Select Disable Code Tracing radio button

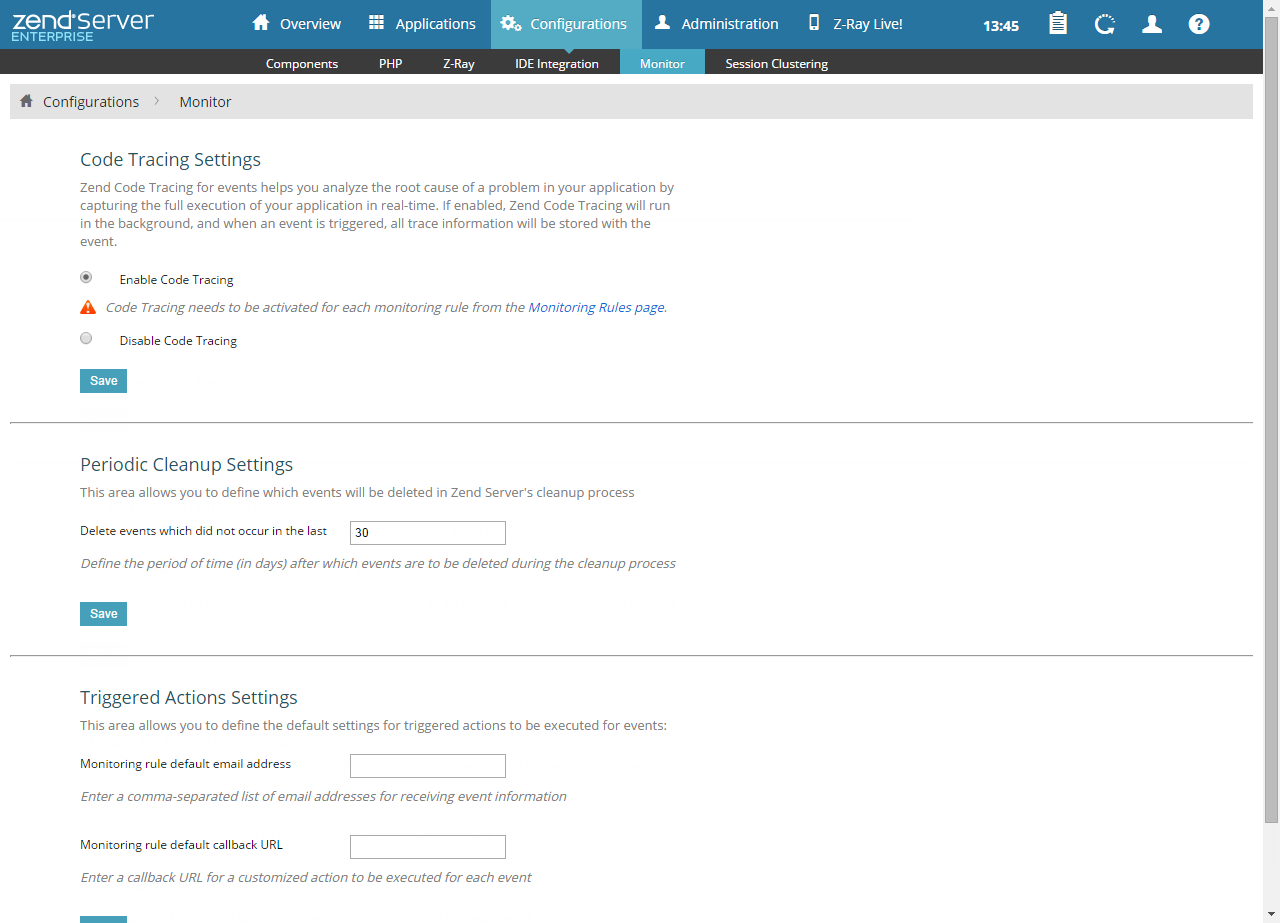(86, 338)
